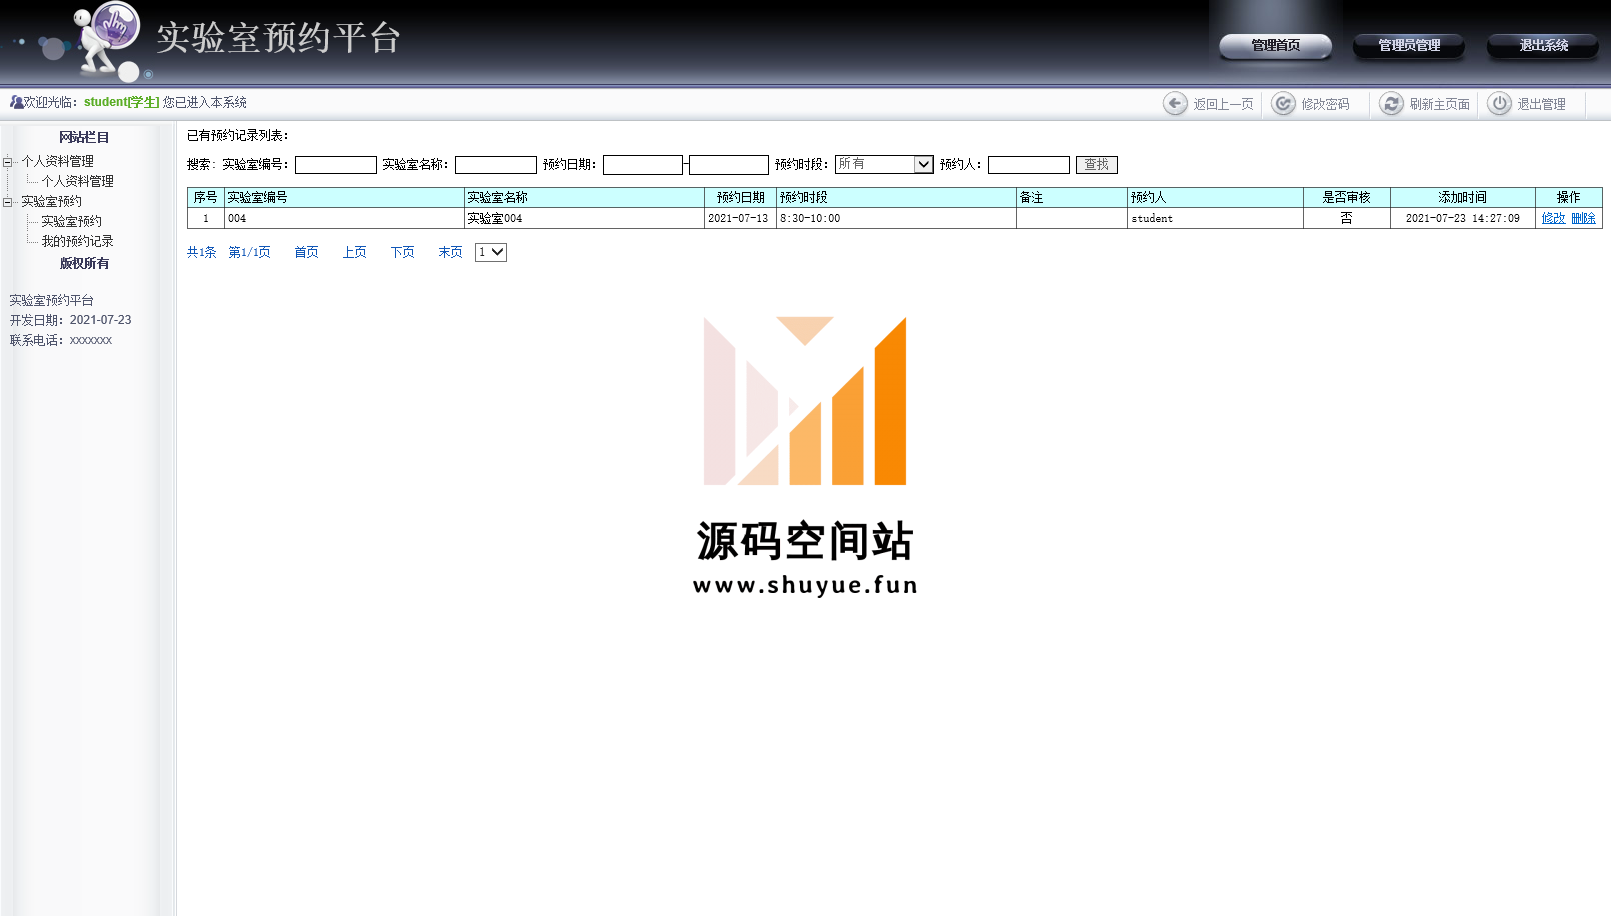Viewport: 1611px width, 916px height.
Task: Click the 实验室预约 parent category label
Action: [51, 201]
